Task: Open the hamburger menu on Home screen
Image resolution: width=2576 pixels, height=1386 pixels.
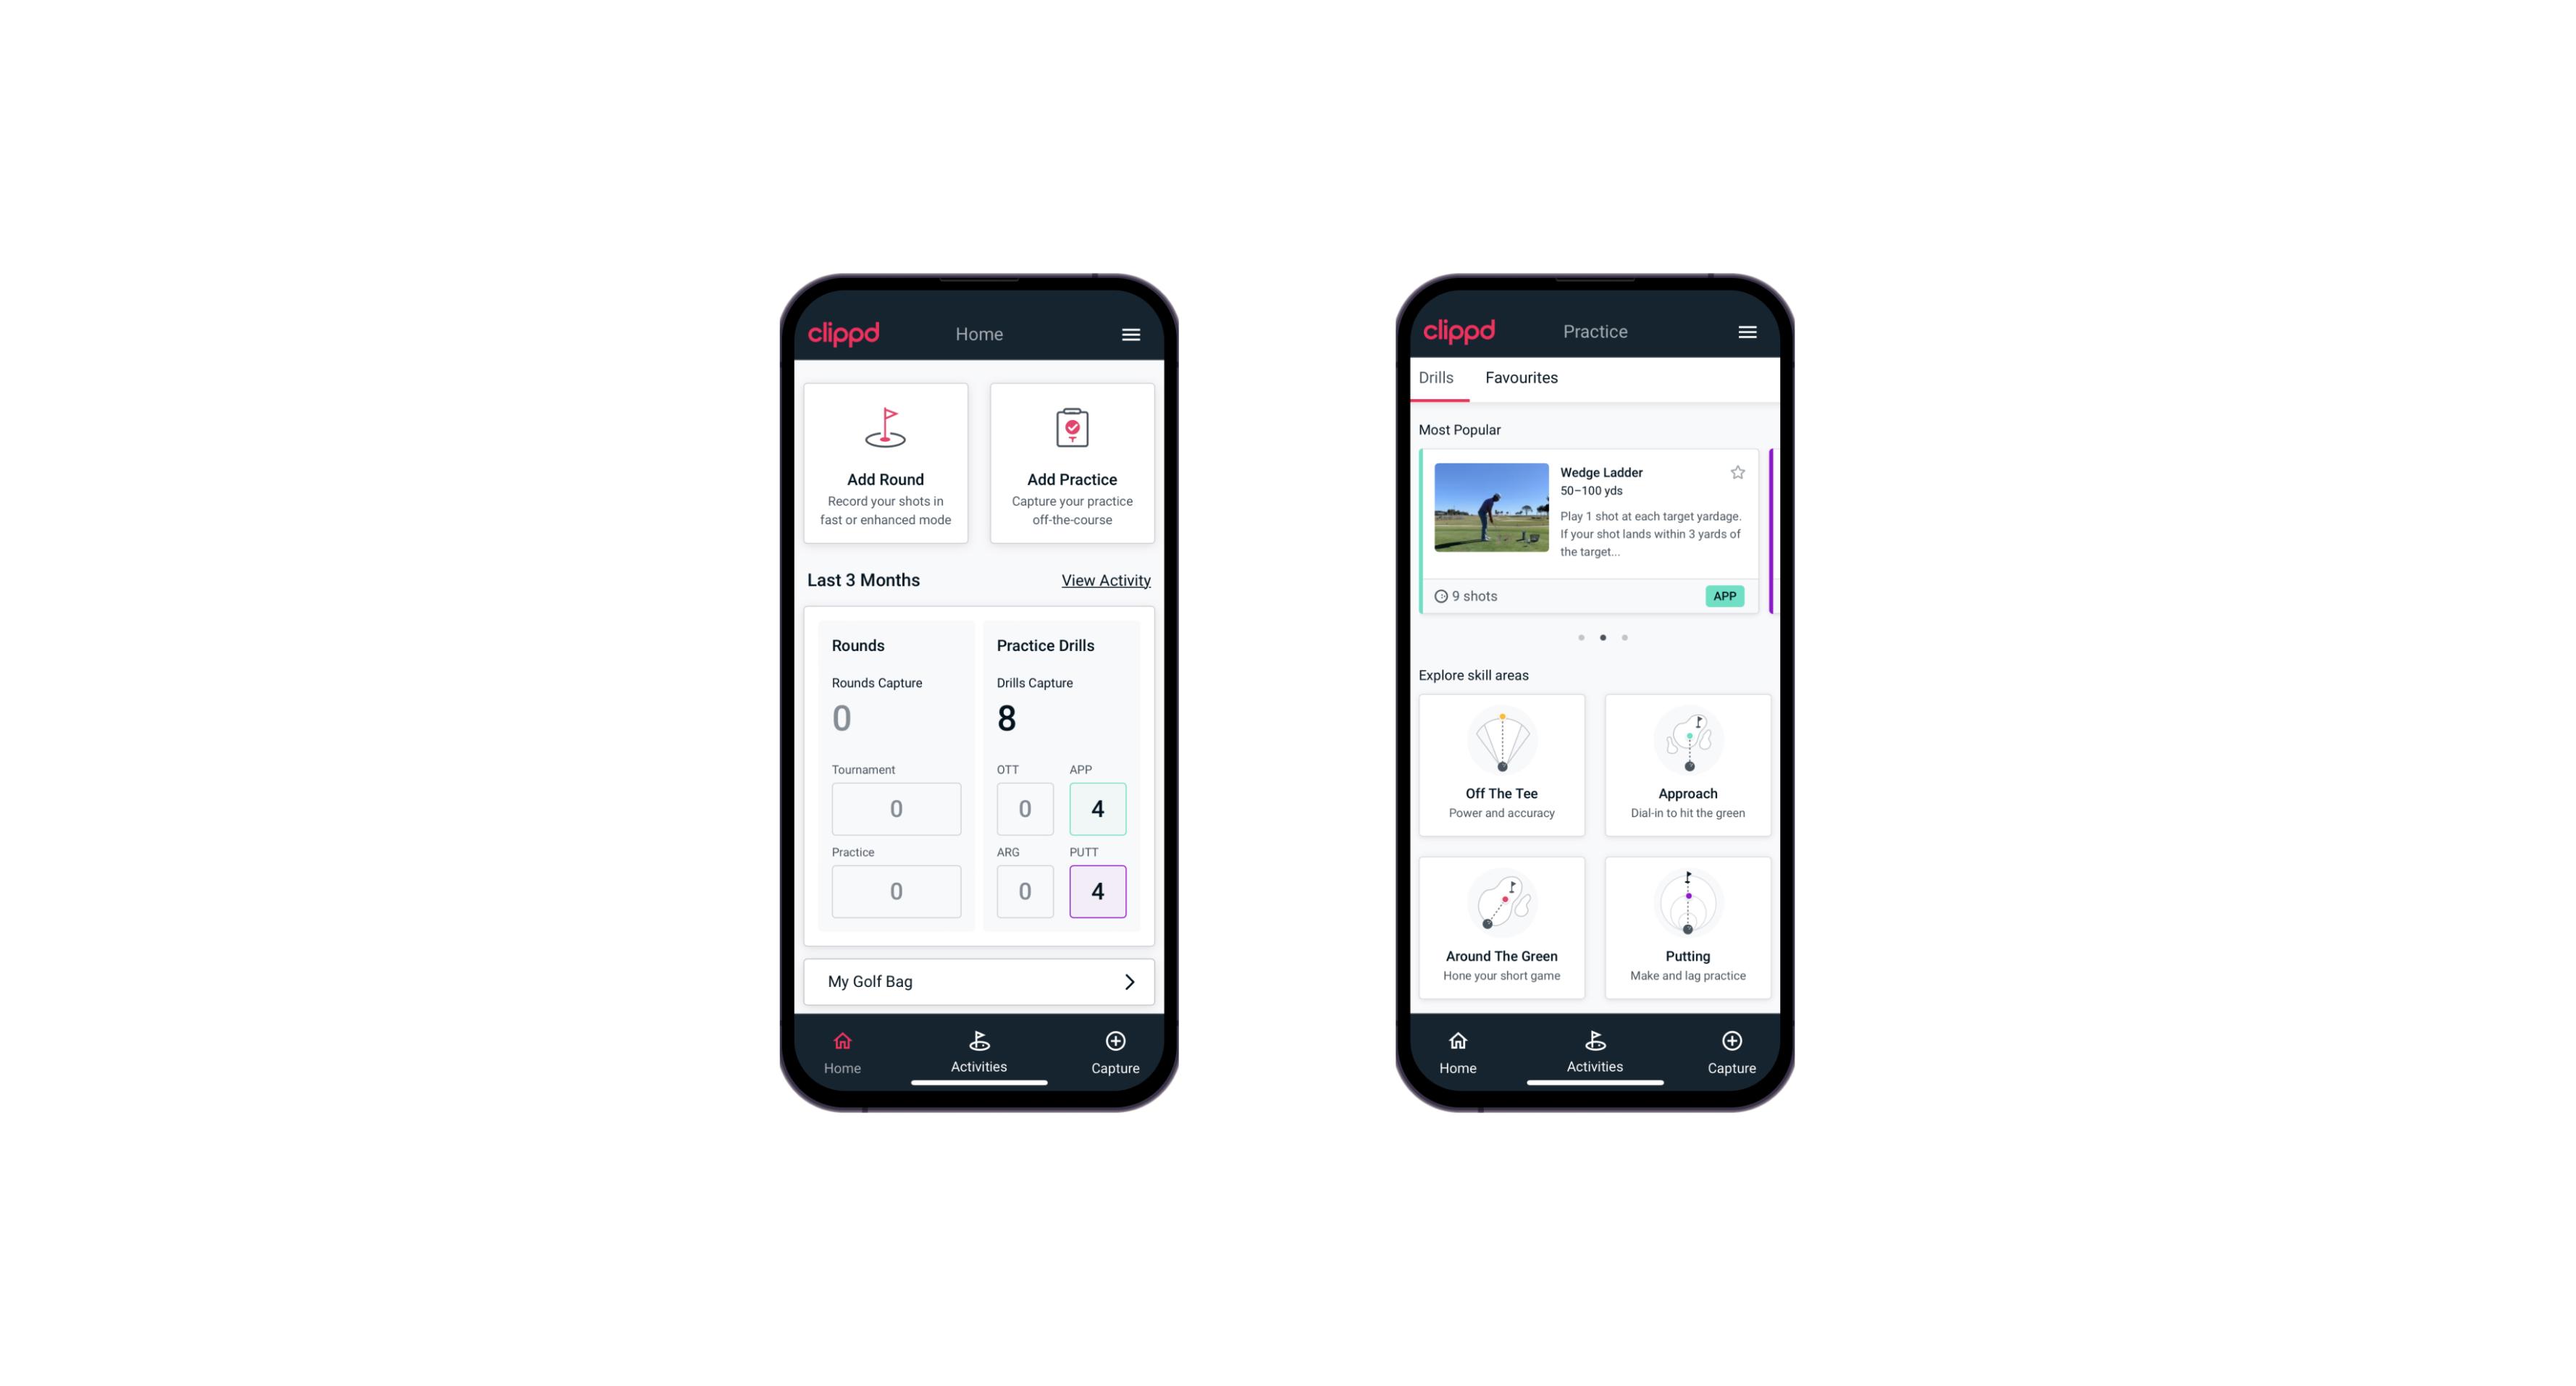Action: click(1133, 333)
